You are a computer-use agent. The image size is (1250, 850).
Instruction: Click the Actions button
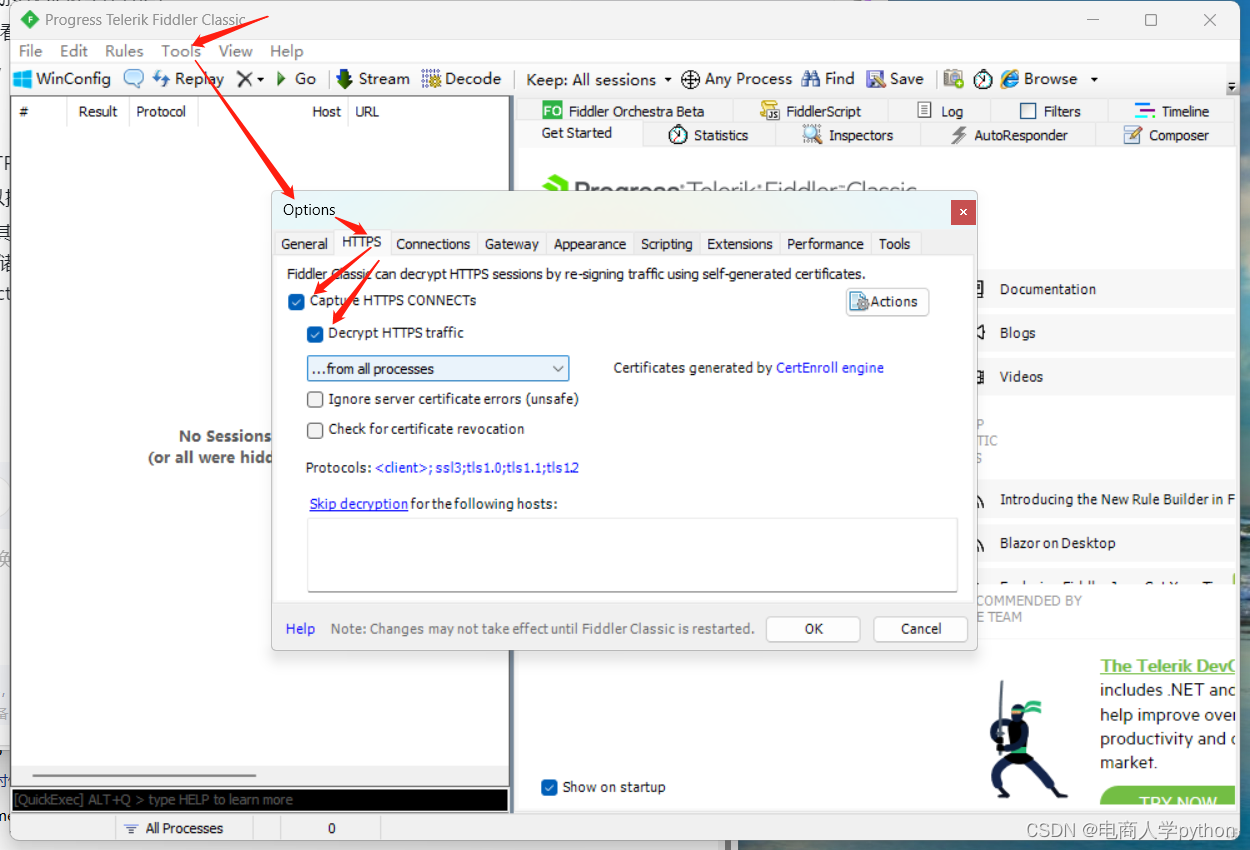[887, 302]
